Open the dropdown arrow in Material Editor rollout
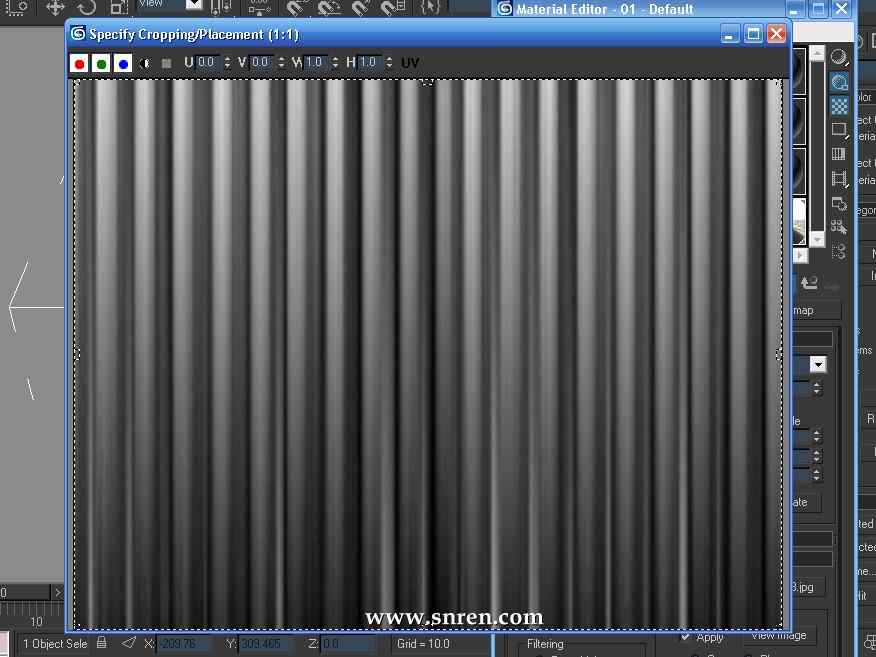This screenshot has width=876, height=657. 818,365
